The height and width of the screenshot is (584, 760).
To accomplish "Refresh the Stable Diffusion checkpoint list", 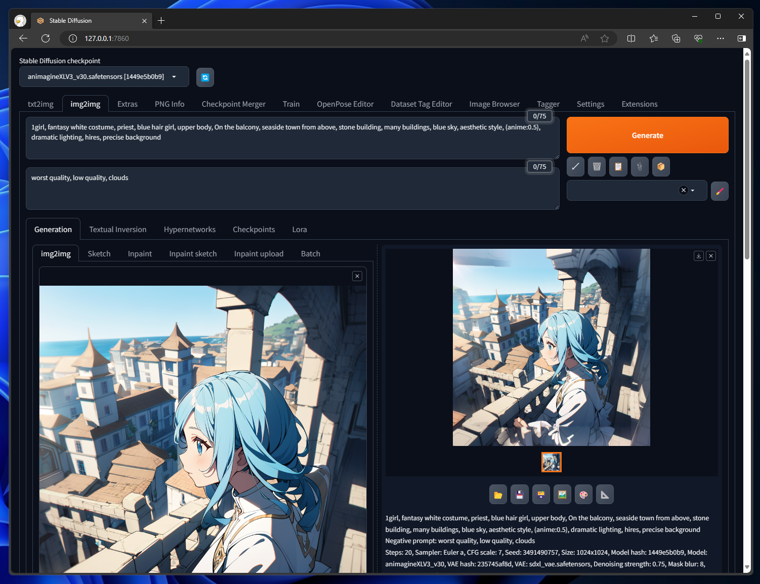I will coord(205,78).
